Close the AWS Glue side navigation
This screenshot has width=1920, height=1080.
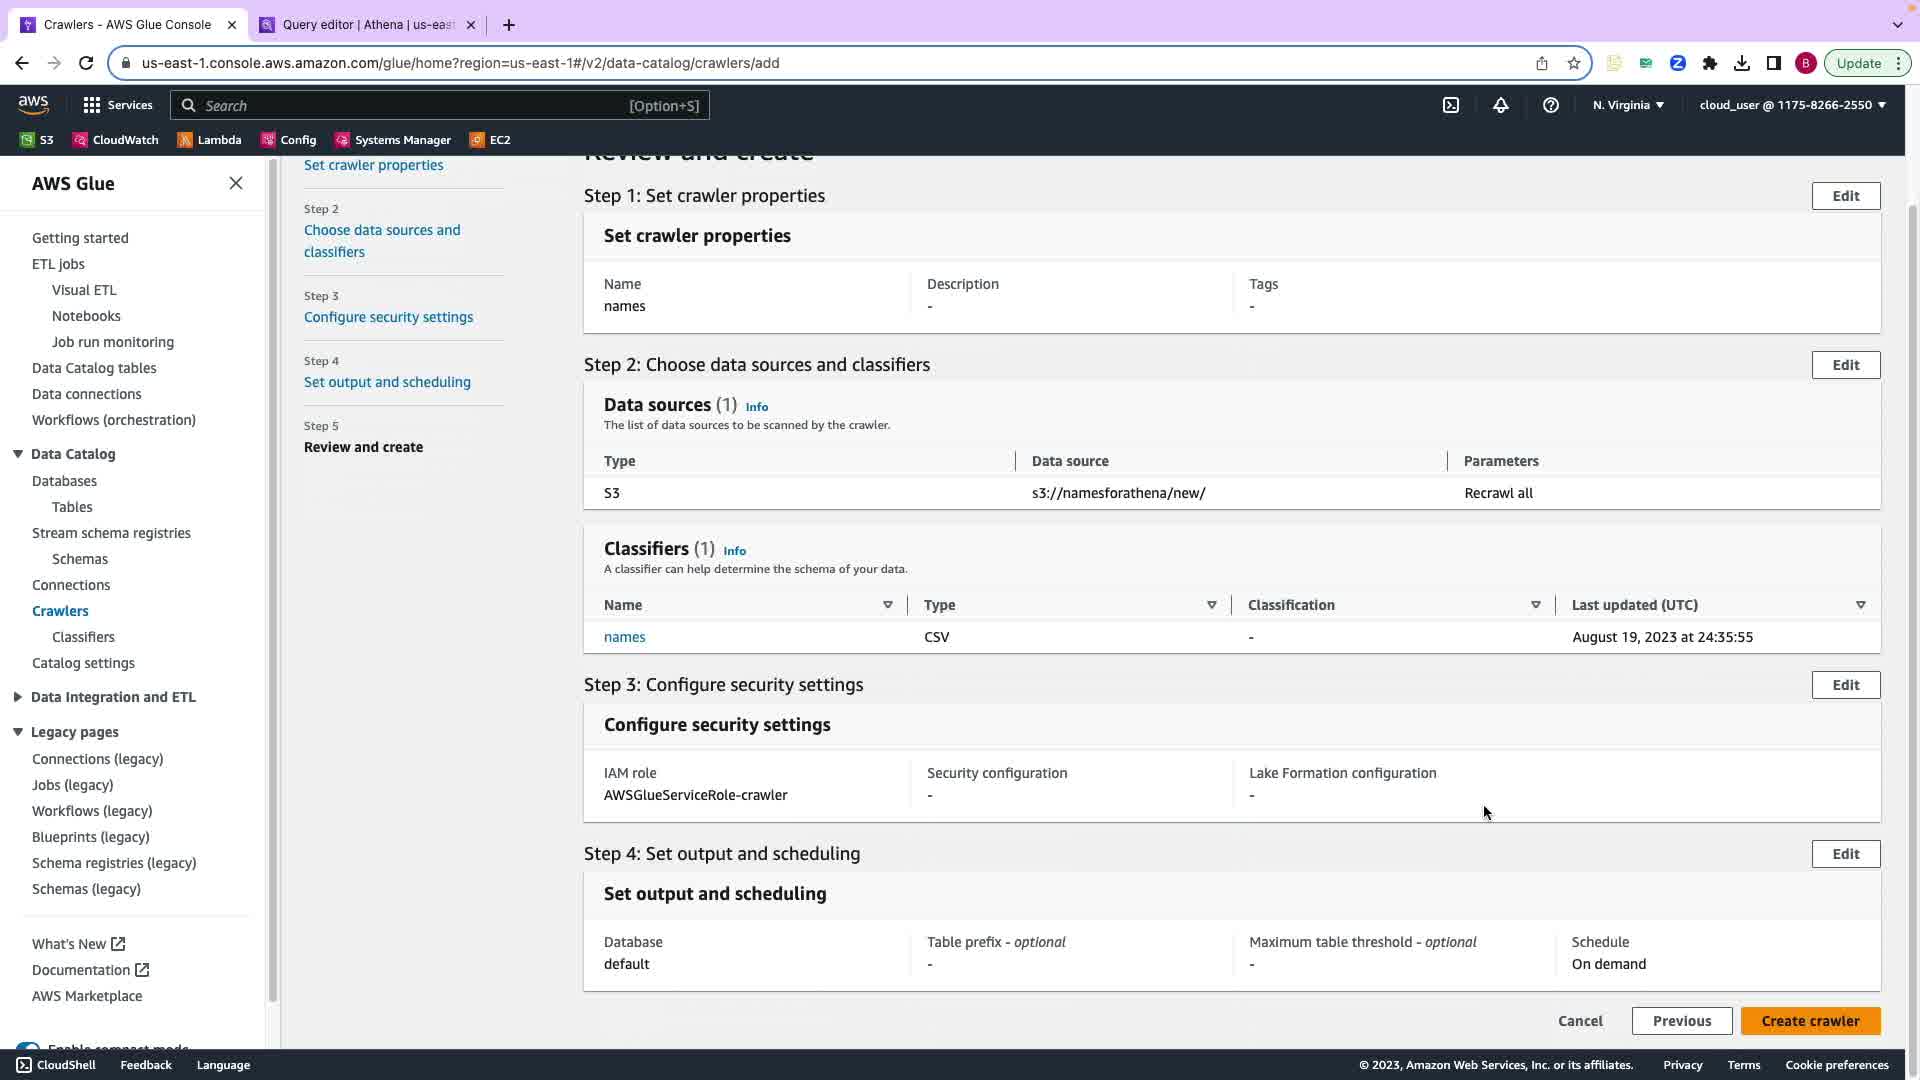[236, 183]
